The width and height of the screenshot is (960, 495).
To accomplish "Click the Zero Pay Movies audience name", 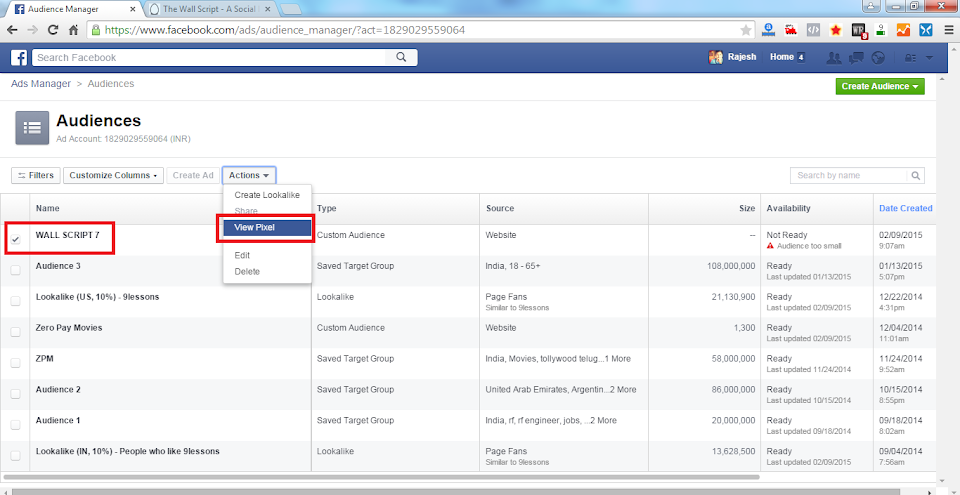I will 69,328.
